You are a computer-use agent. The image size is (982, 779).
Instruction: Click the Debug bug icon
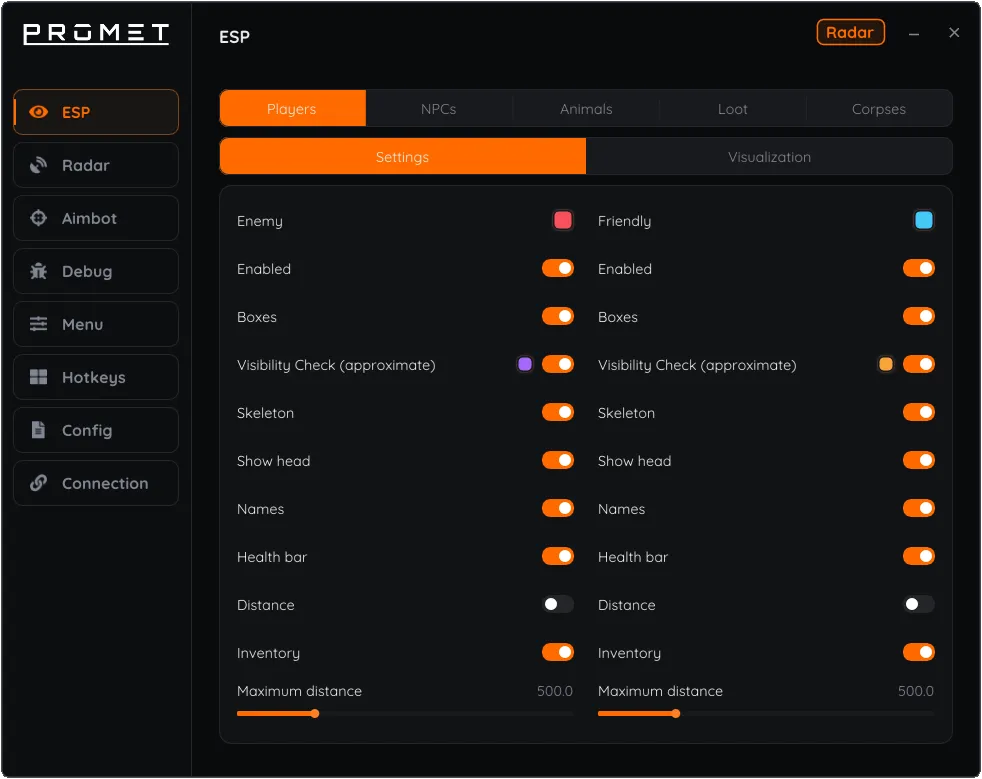(38, 271)
